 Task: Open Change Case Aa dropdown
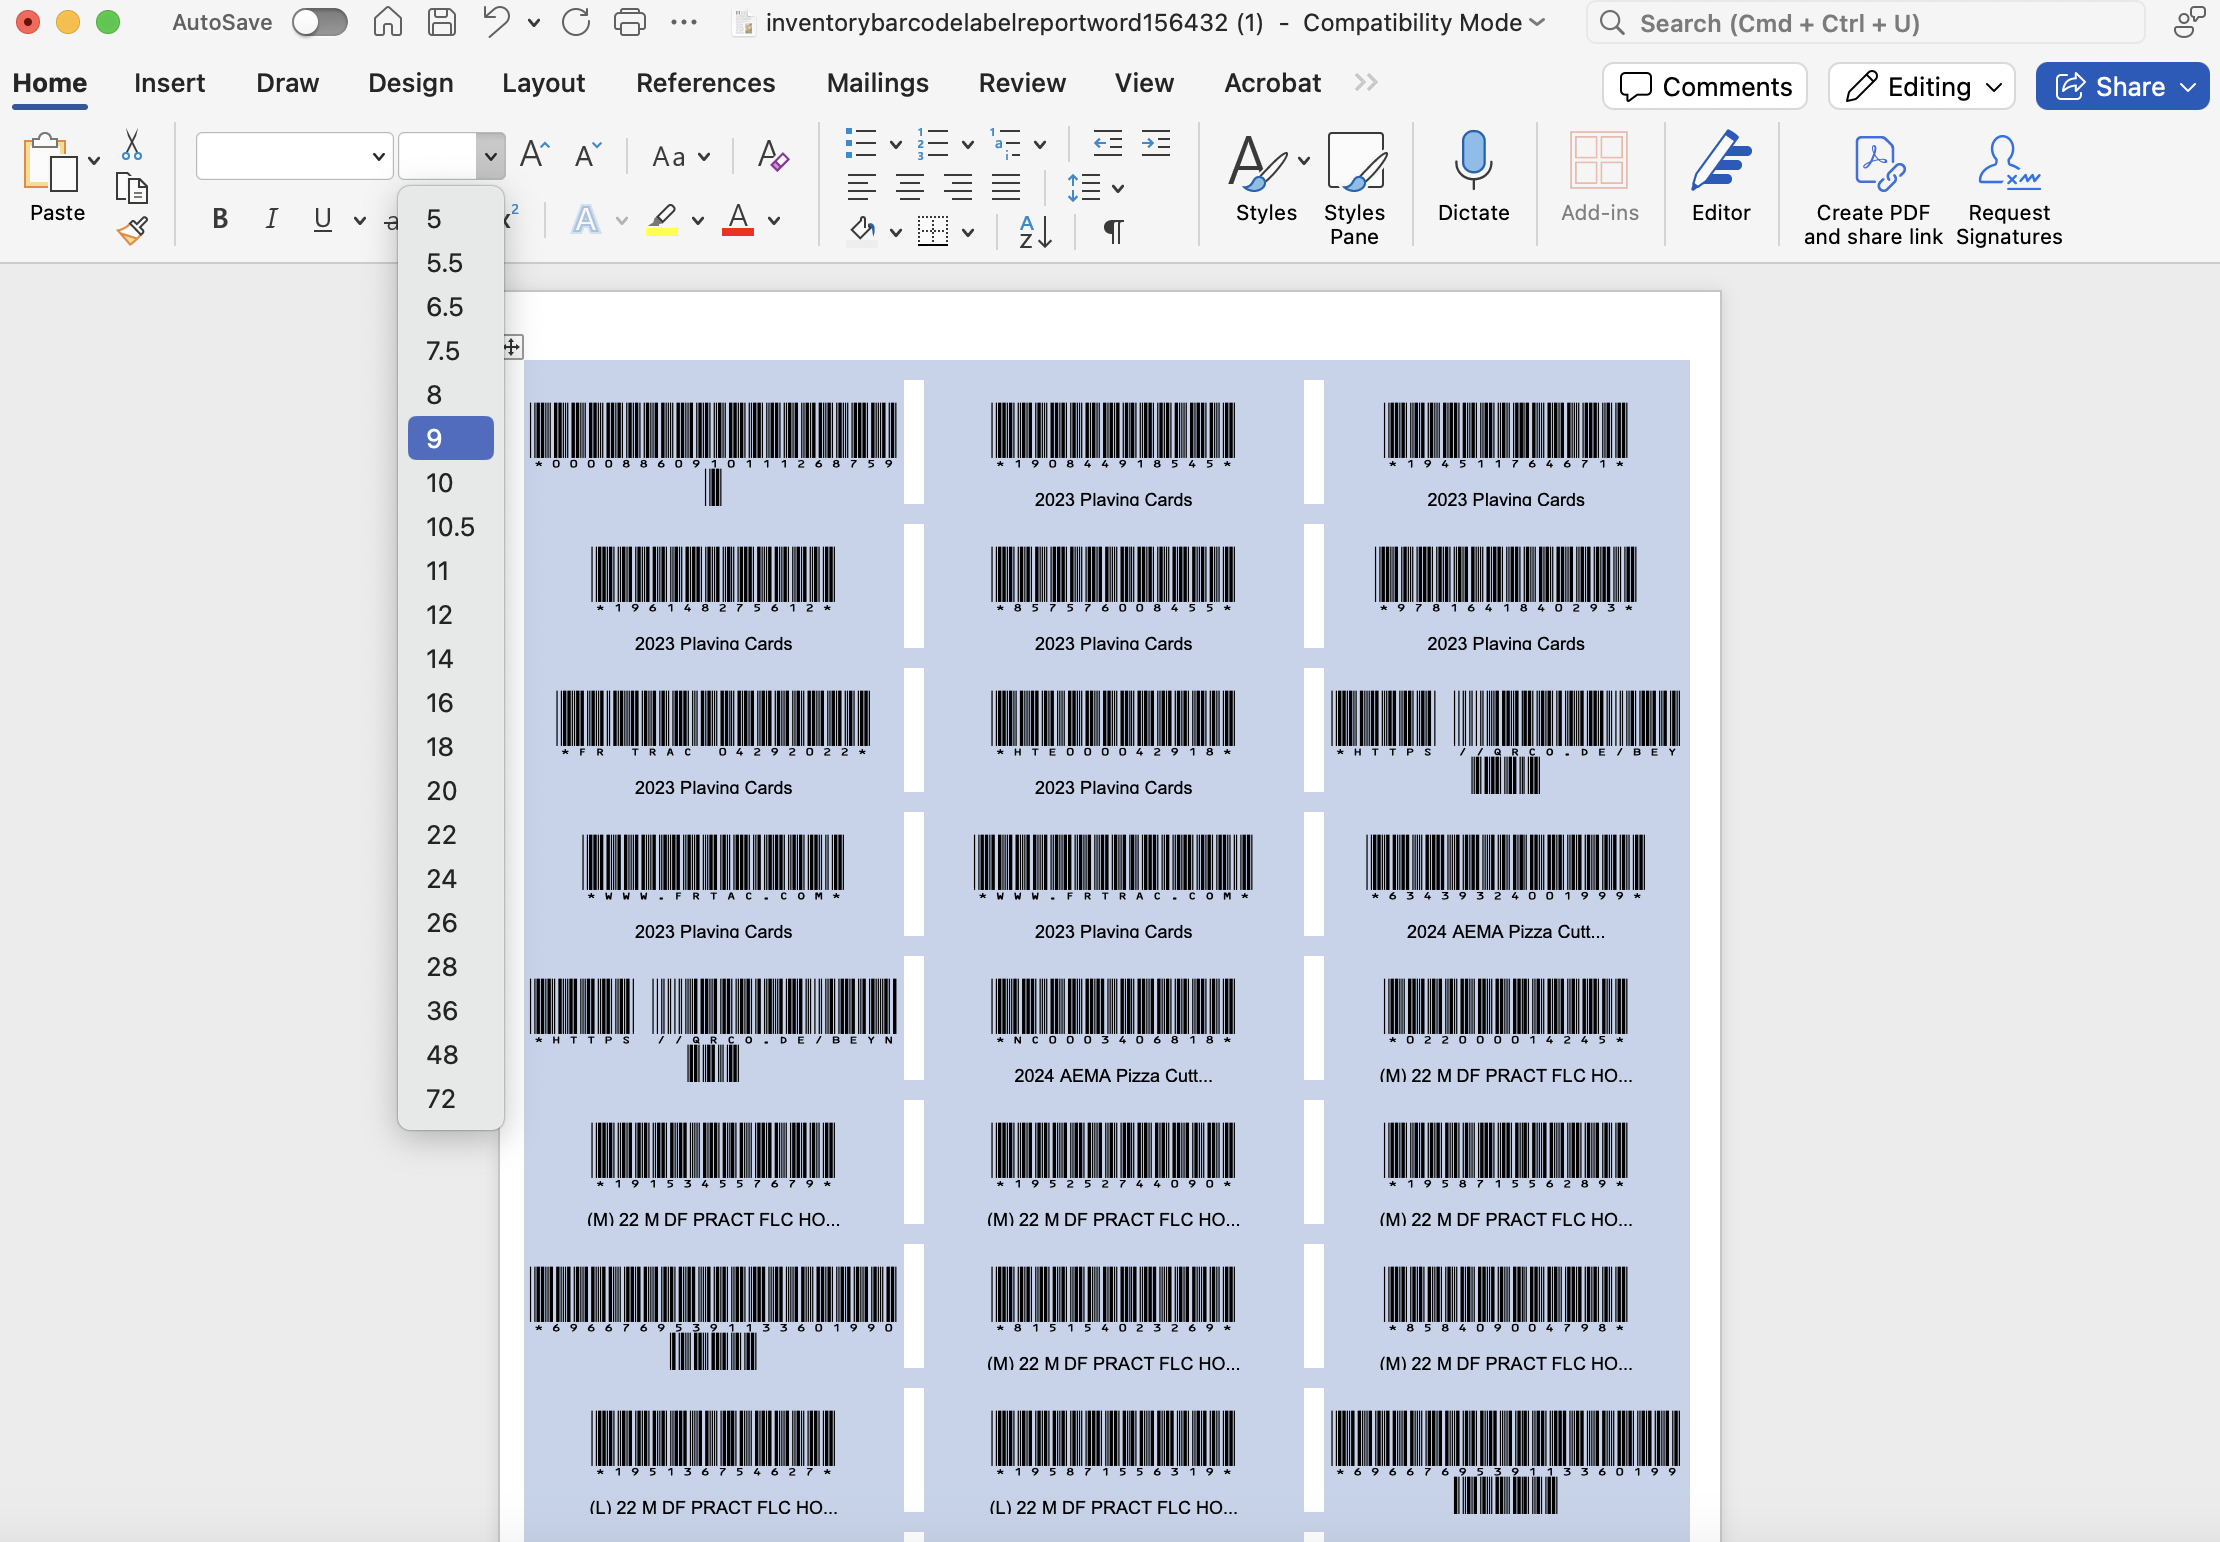click(681, 157)
